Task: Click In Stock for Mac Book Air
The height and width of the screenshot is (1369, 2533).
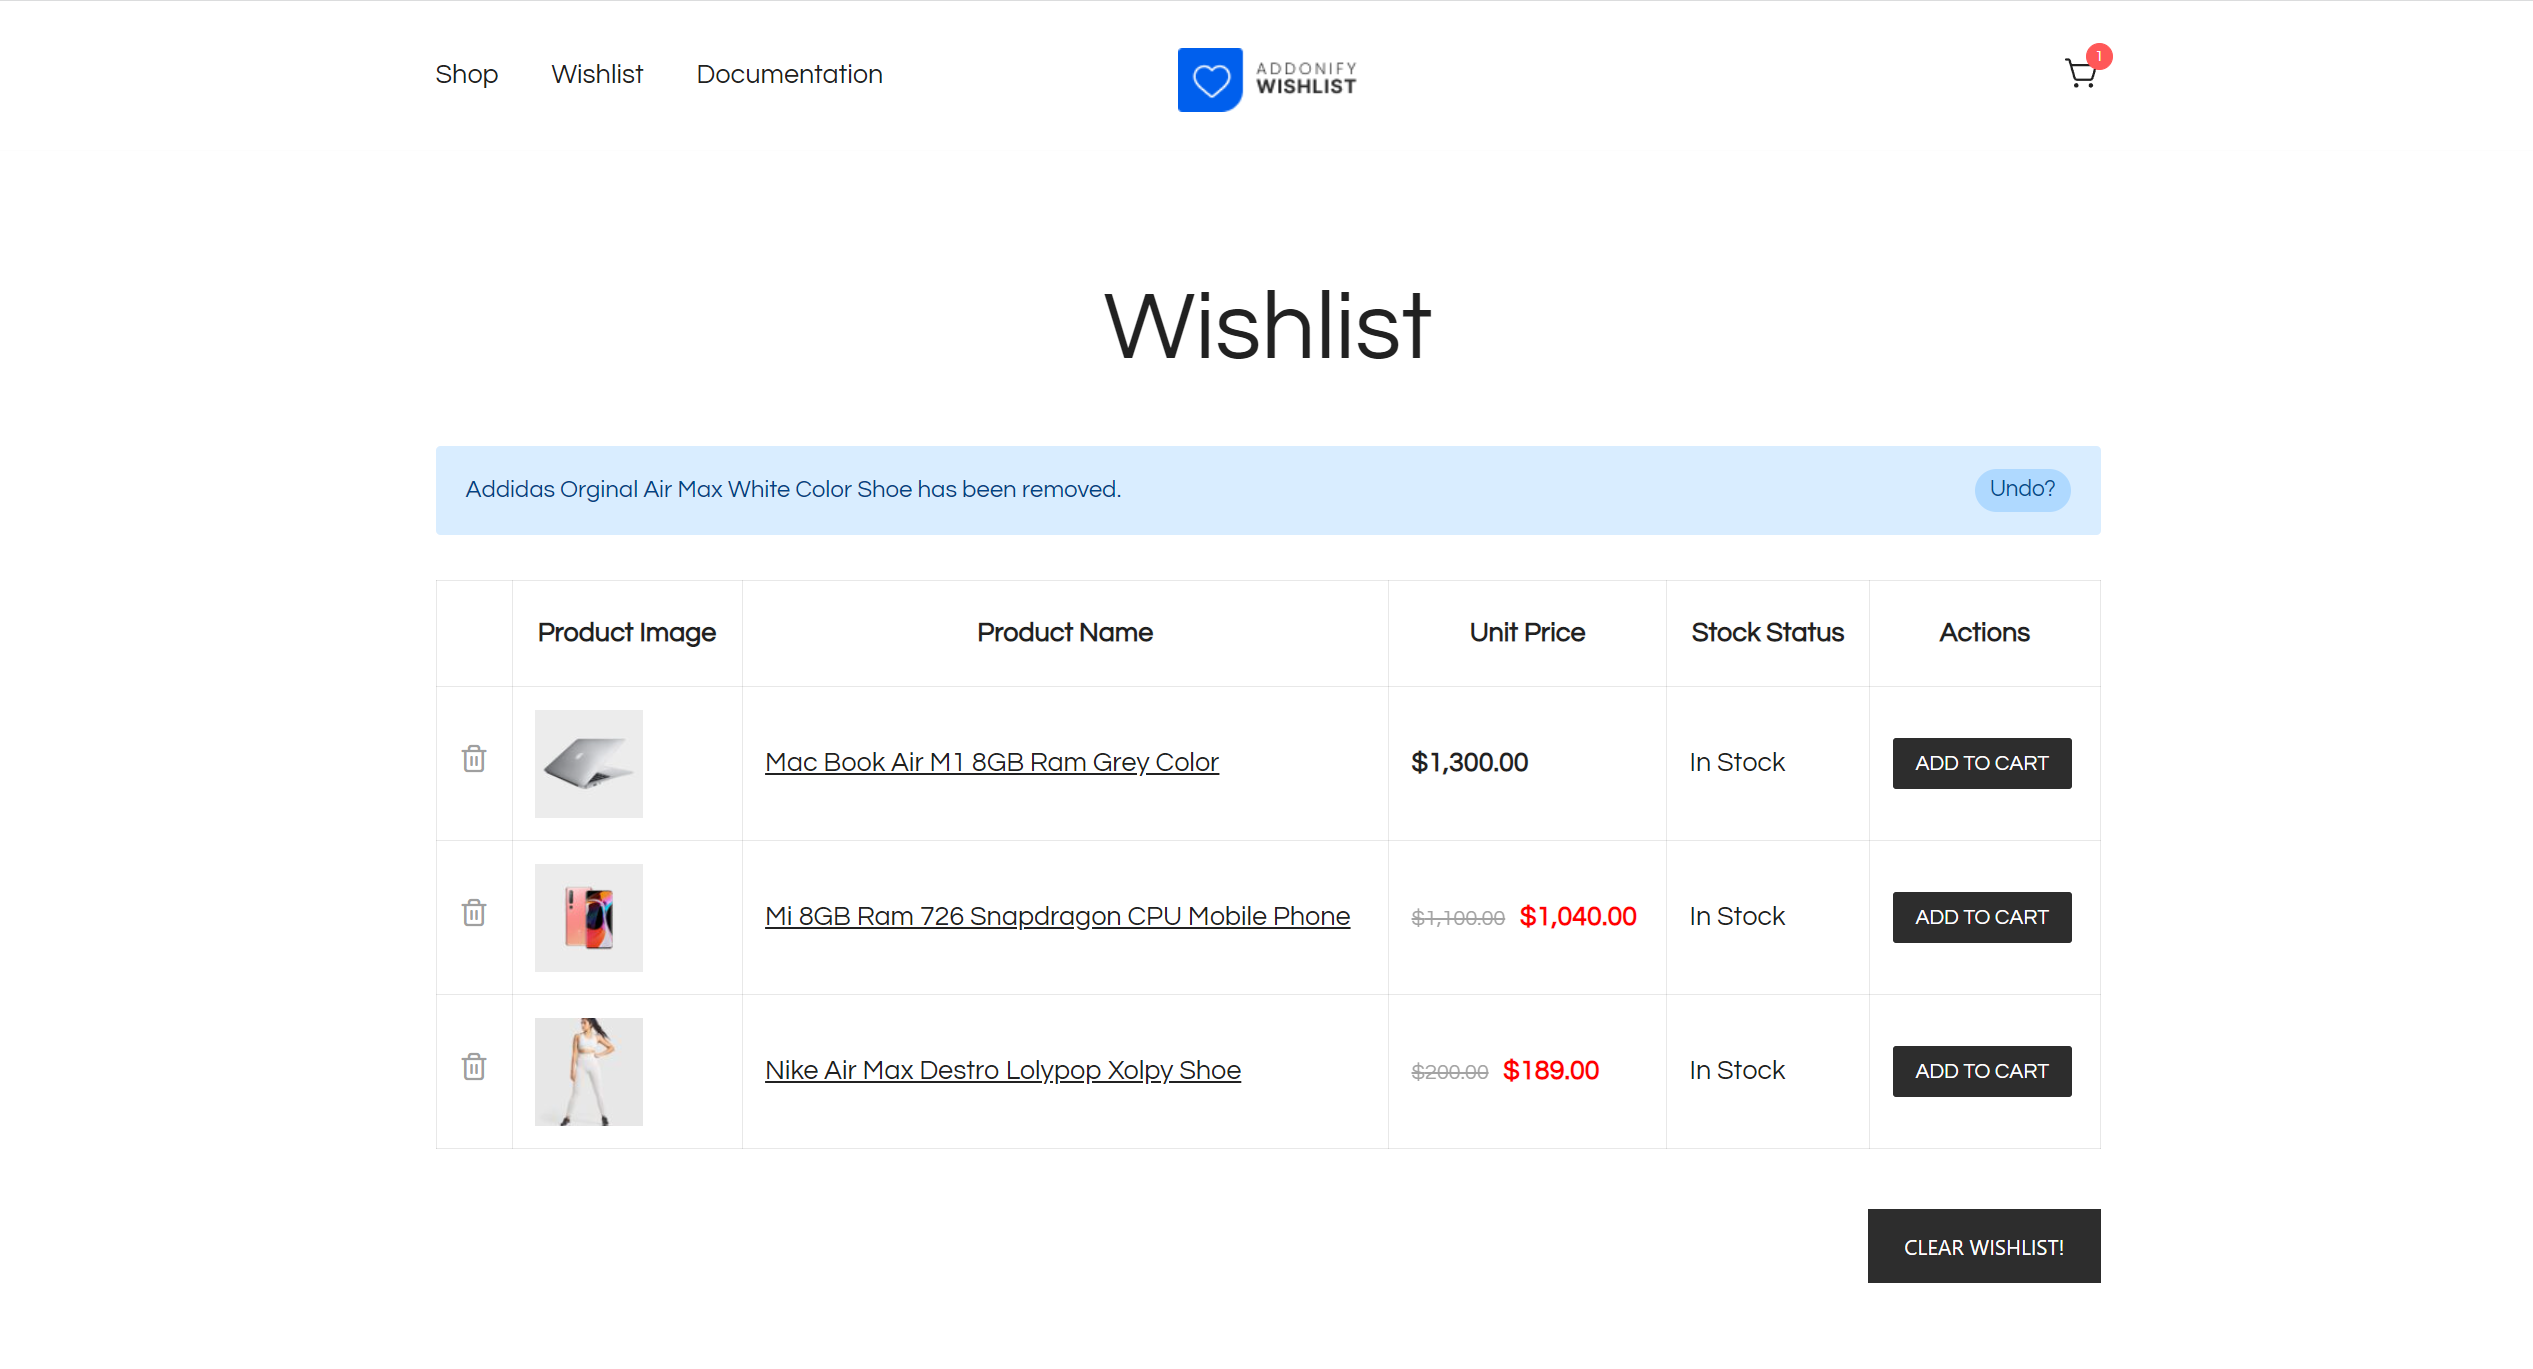Action: point(1737,763)
